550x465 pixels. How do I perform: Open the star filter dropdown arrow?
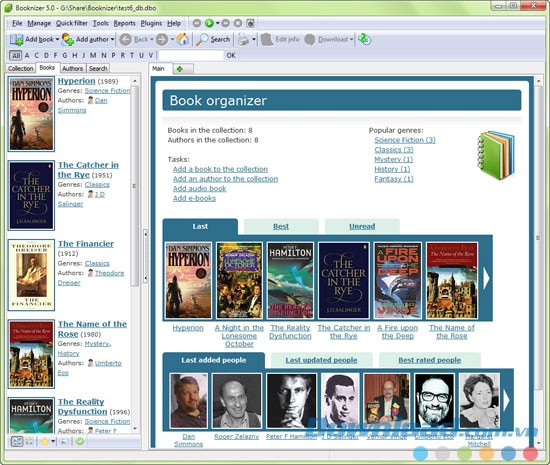click(x=53, y=441)
